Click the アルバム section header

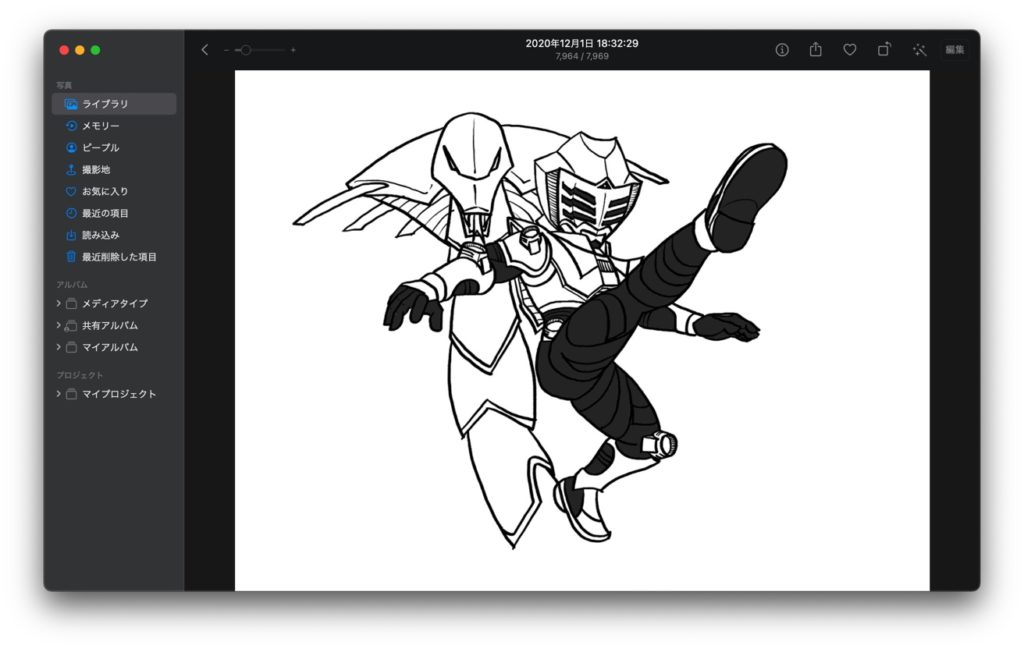click(72, 285)
